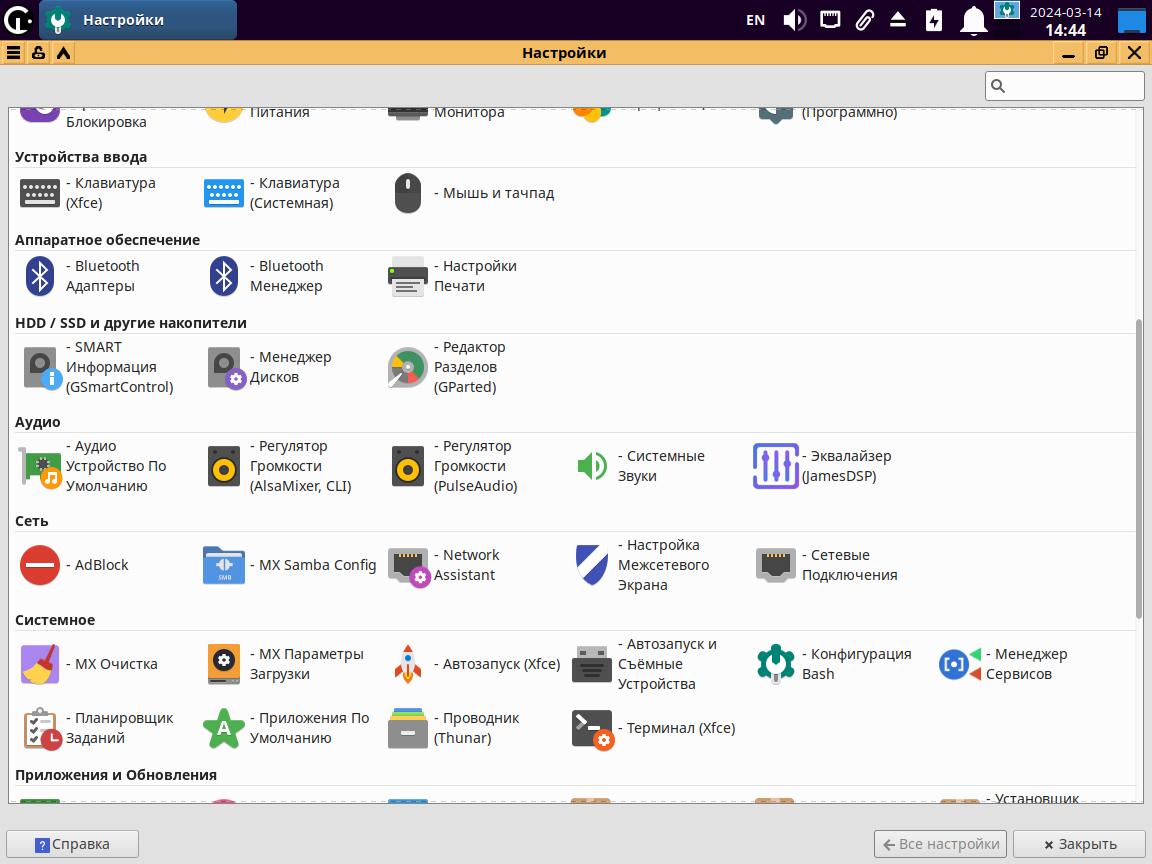
Task: Click the Закрыть button
Action: (1081, 844)
